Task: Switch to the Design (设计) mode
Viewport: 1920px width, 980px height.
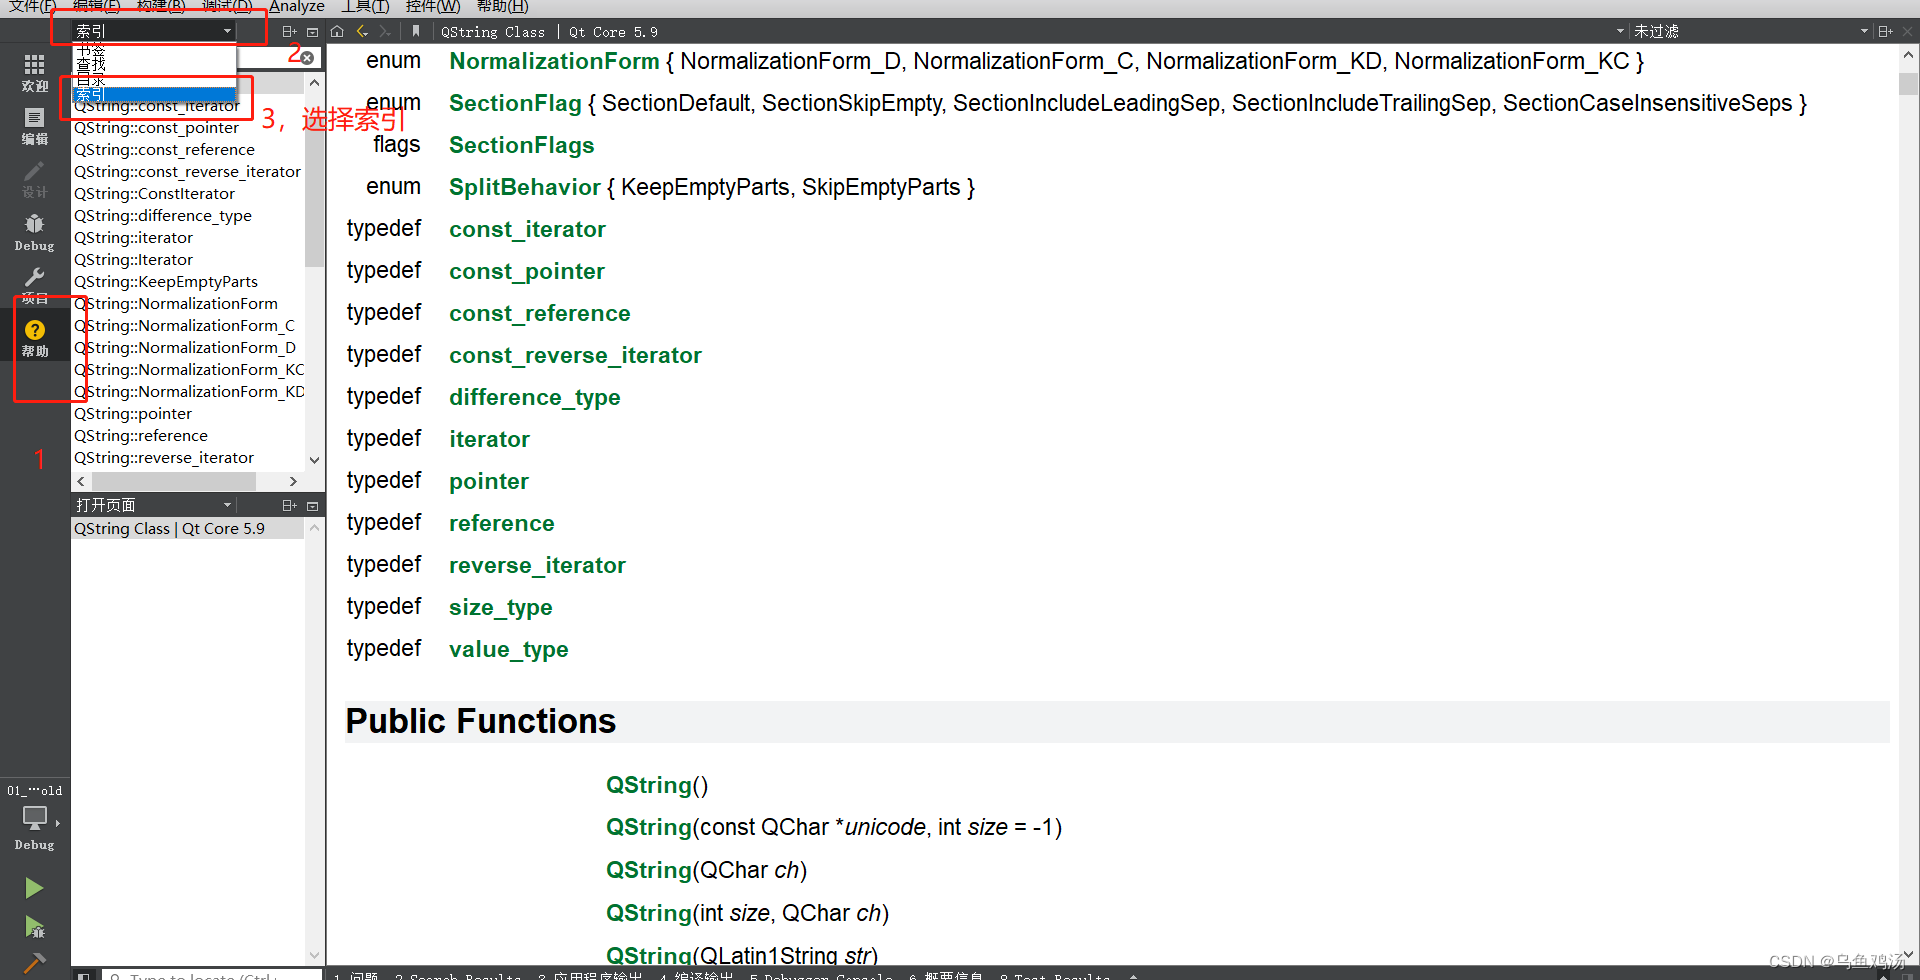Action: (34, 180)
